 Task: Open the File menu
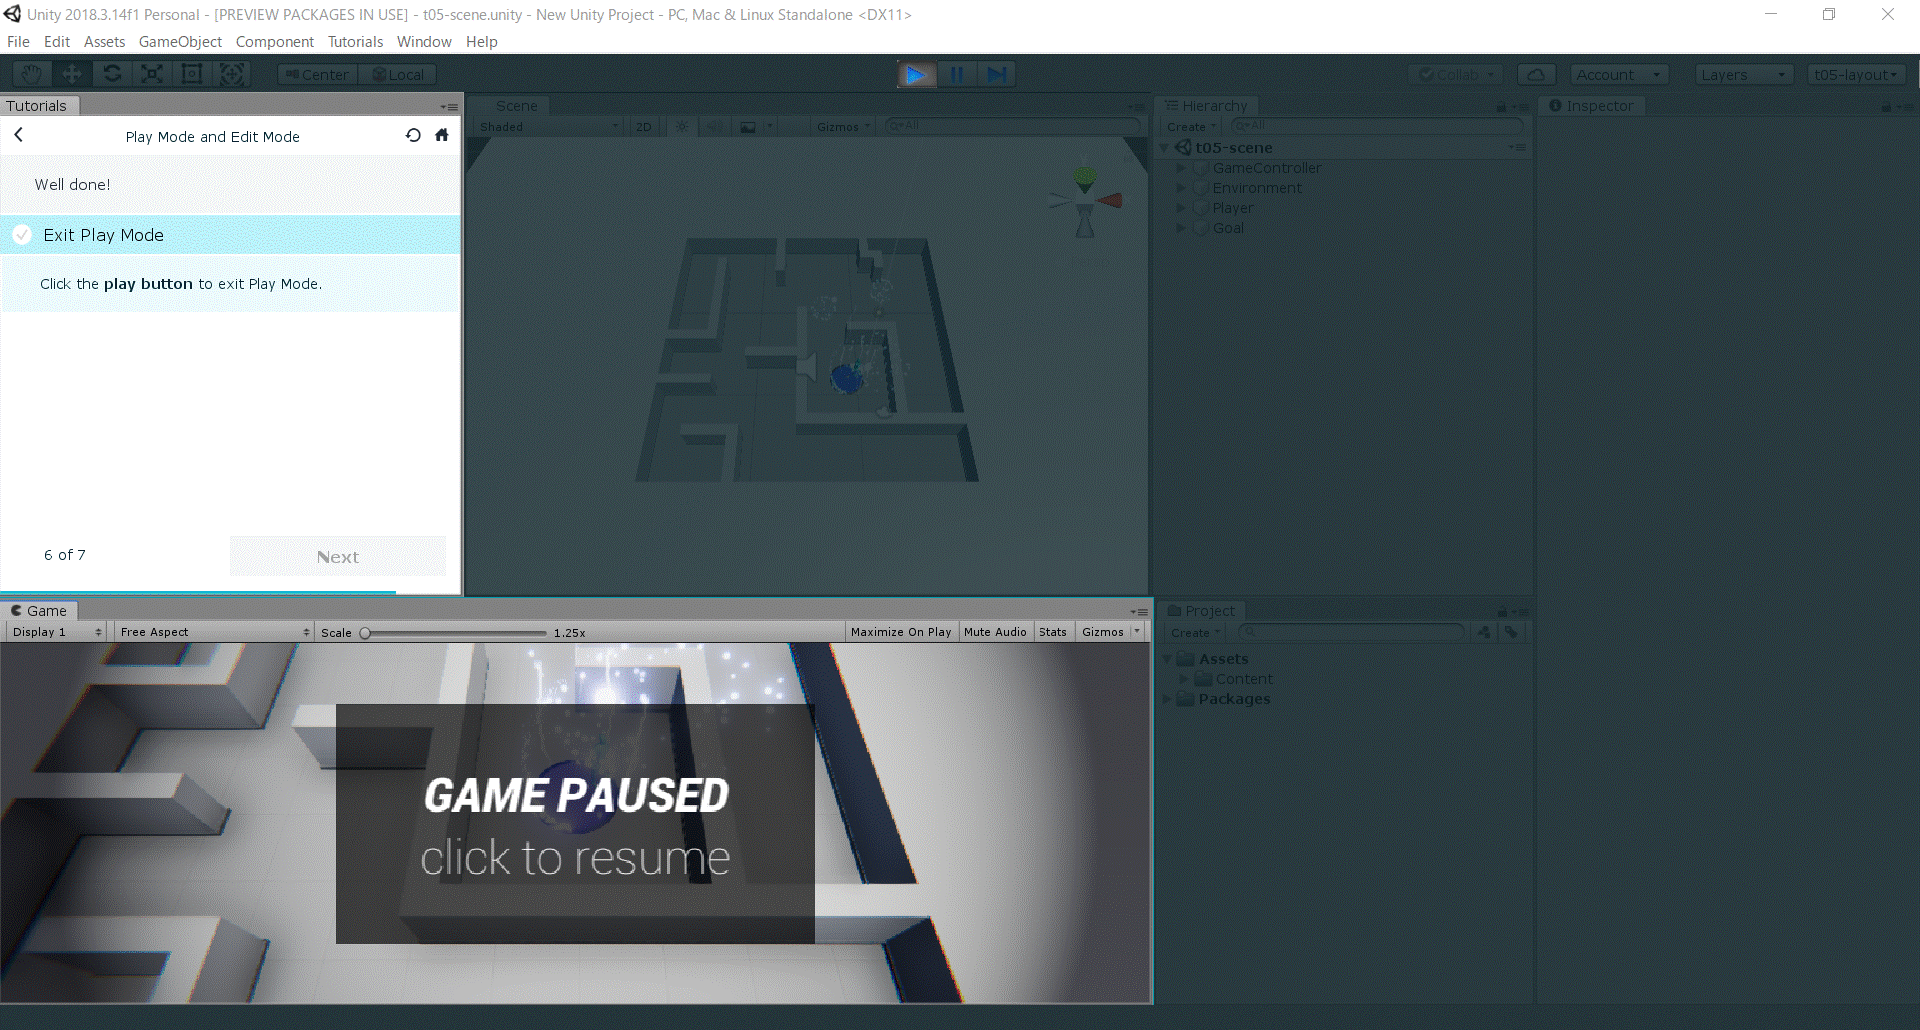point(18,42)
